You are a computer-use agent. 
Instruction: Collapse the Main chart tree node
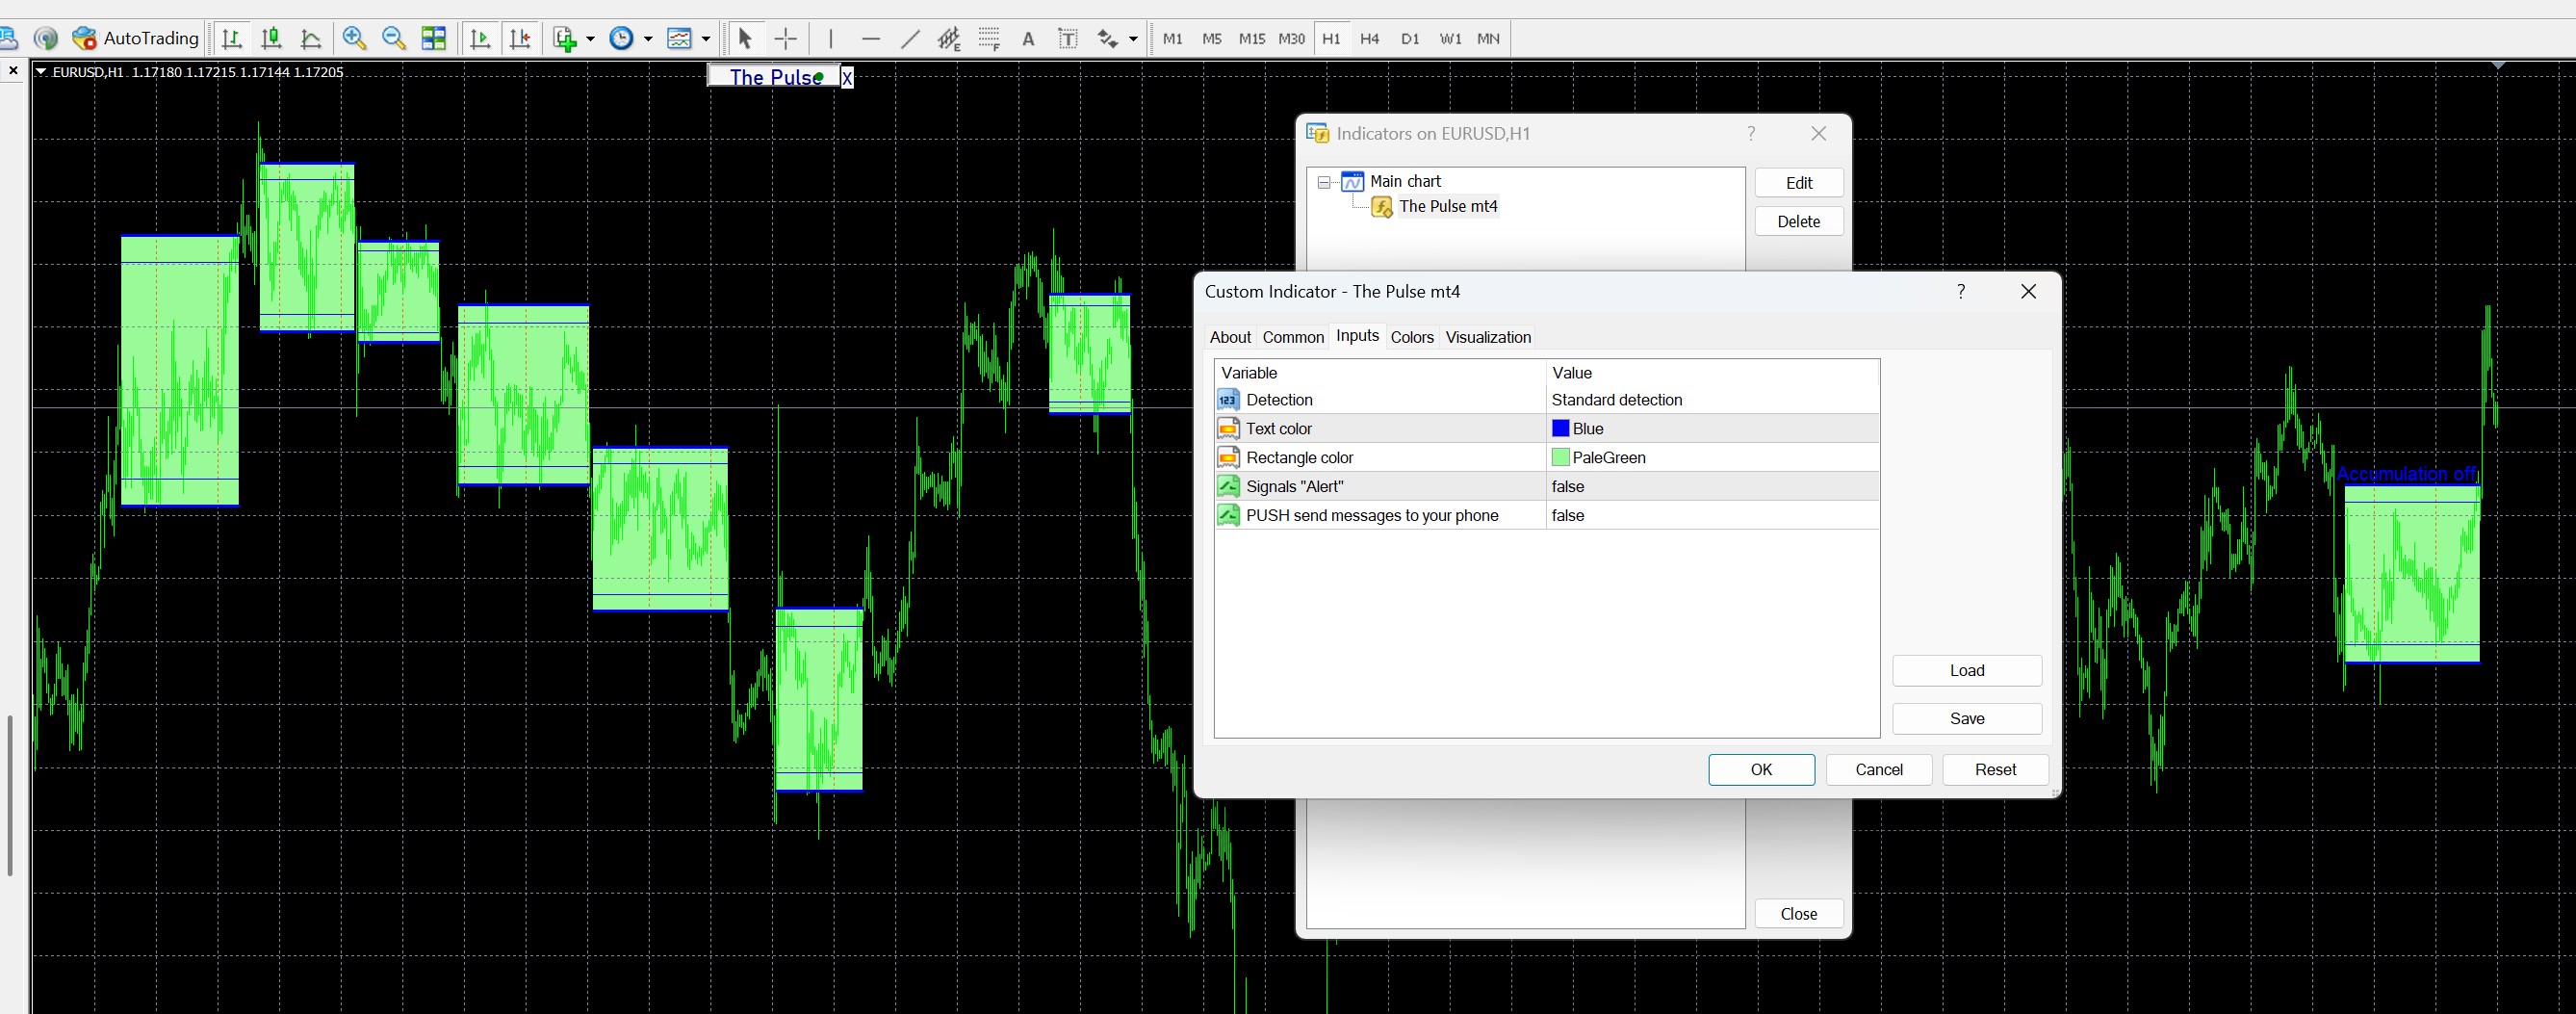(1324, 182)
